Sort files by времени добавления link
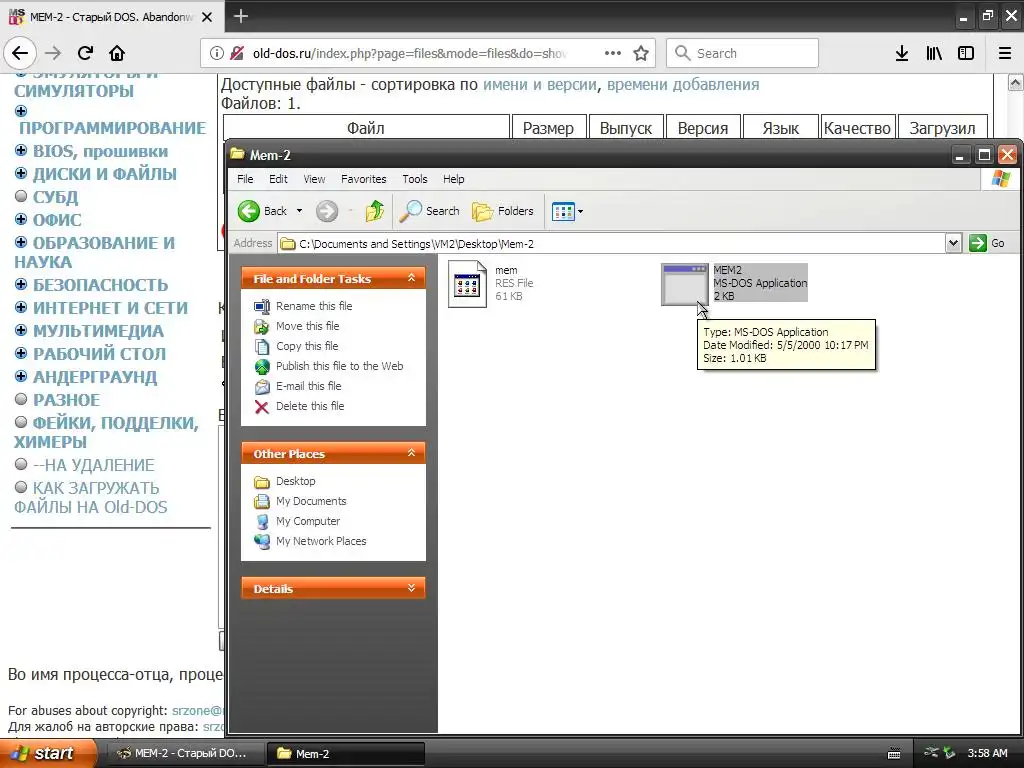1024x768 pixels. pos(683,85)
